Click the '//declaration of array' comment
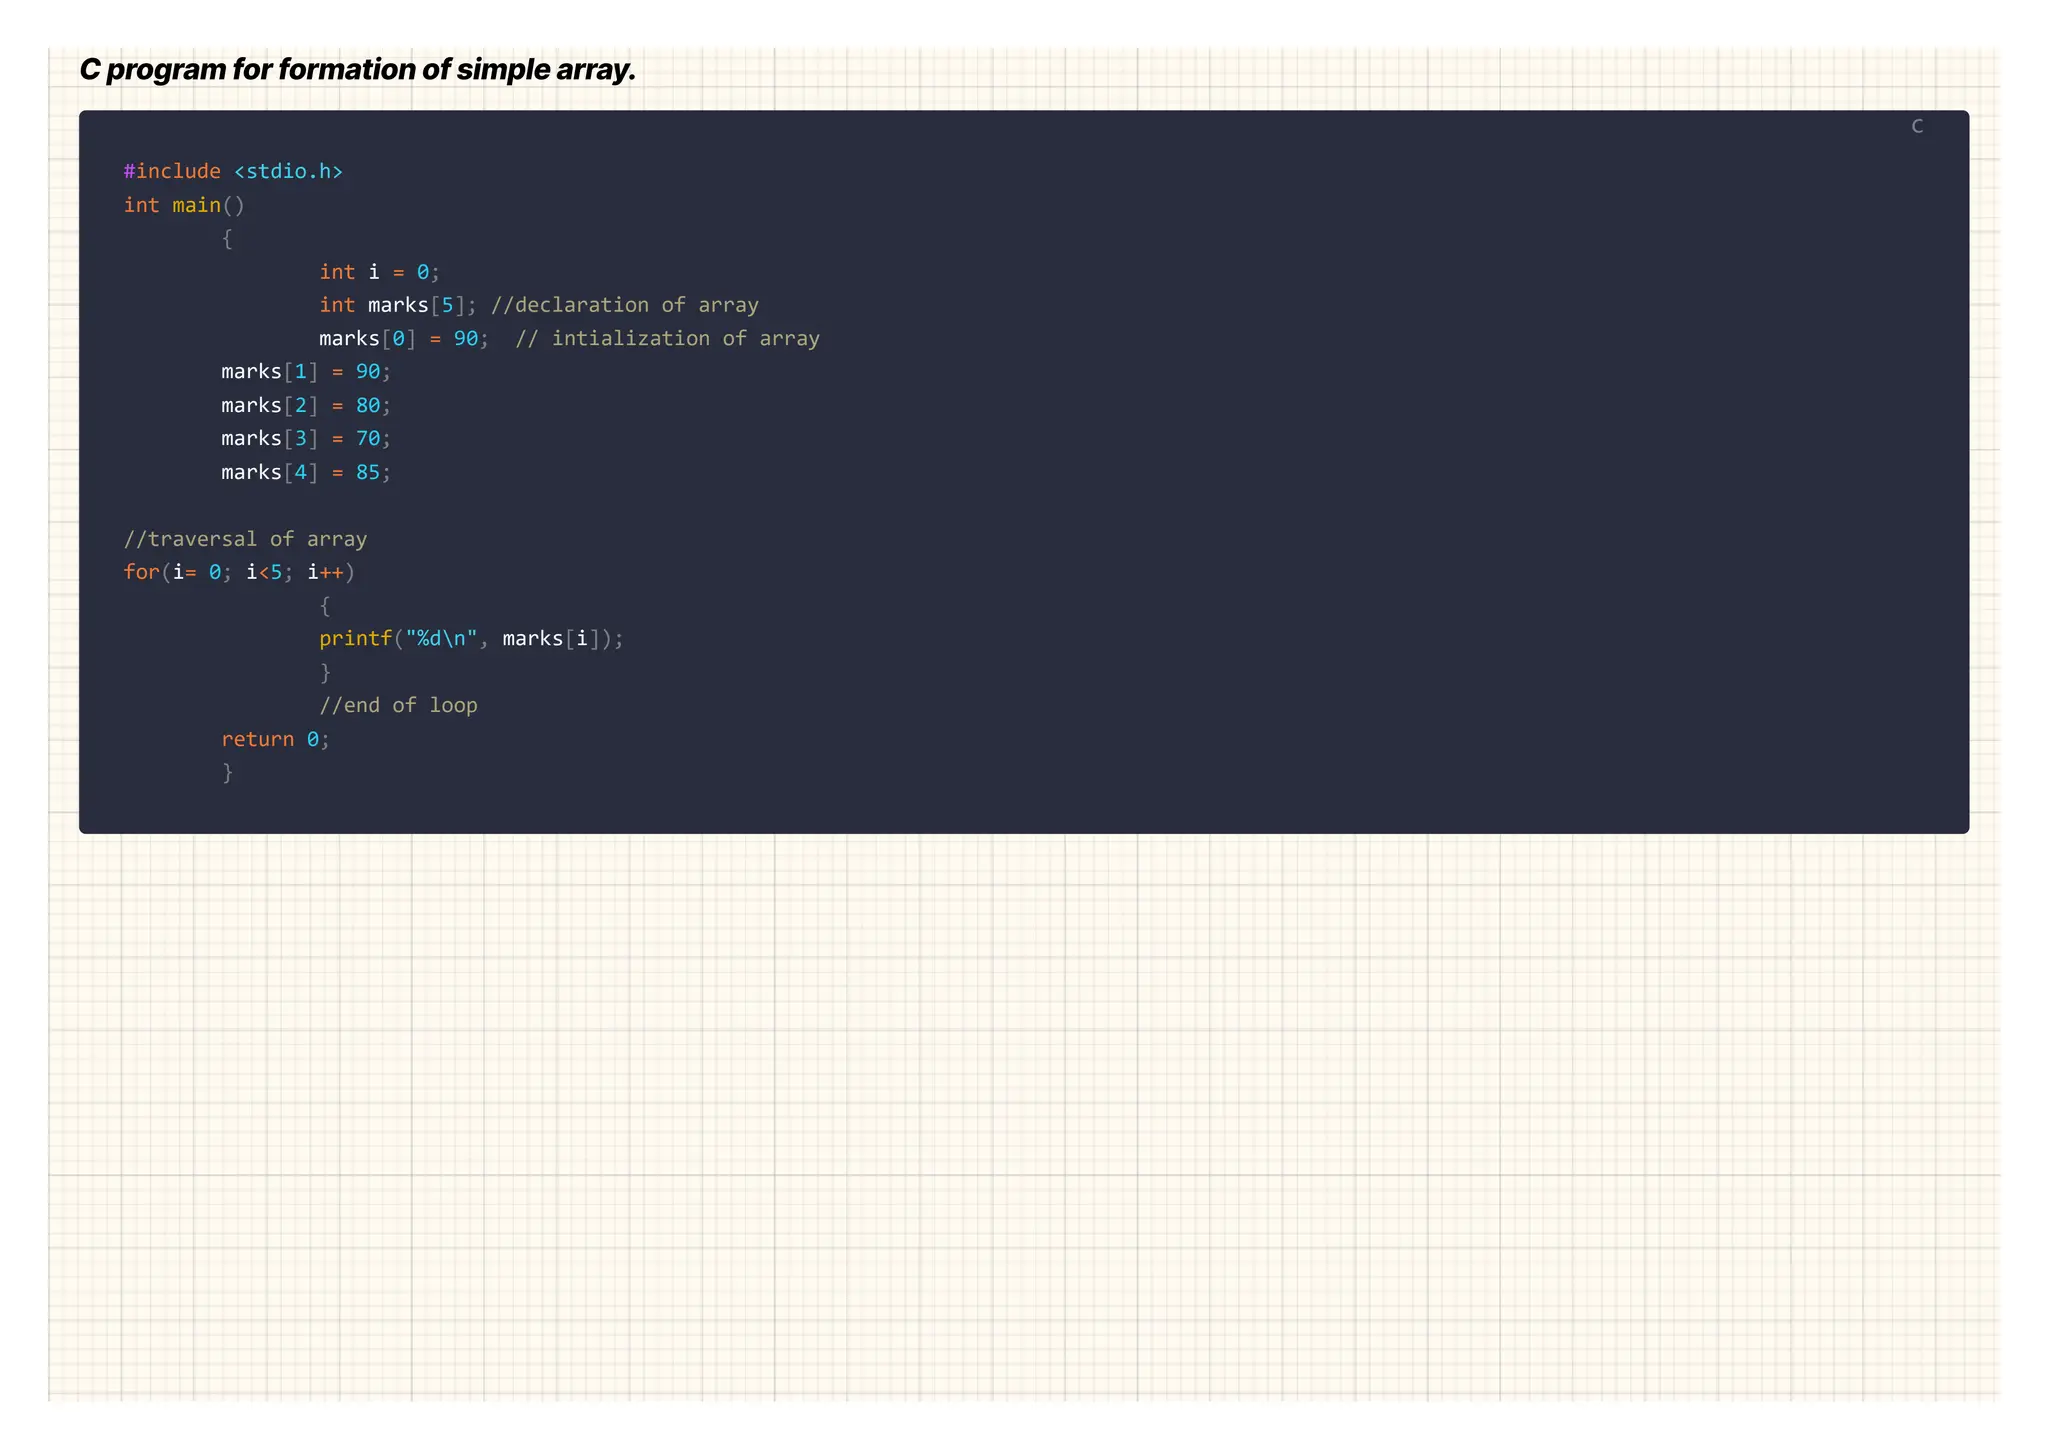Viewport: 2048px width, 1448px height. [625, 305]
